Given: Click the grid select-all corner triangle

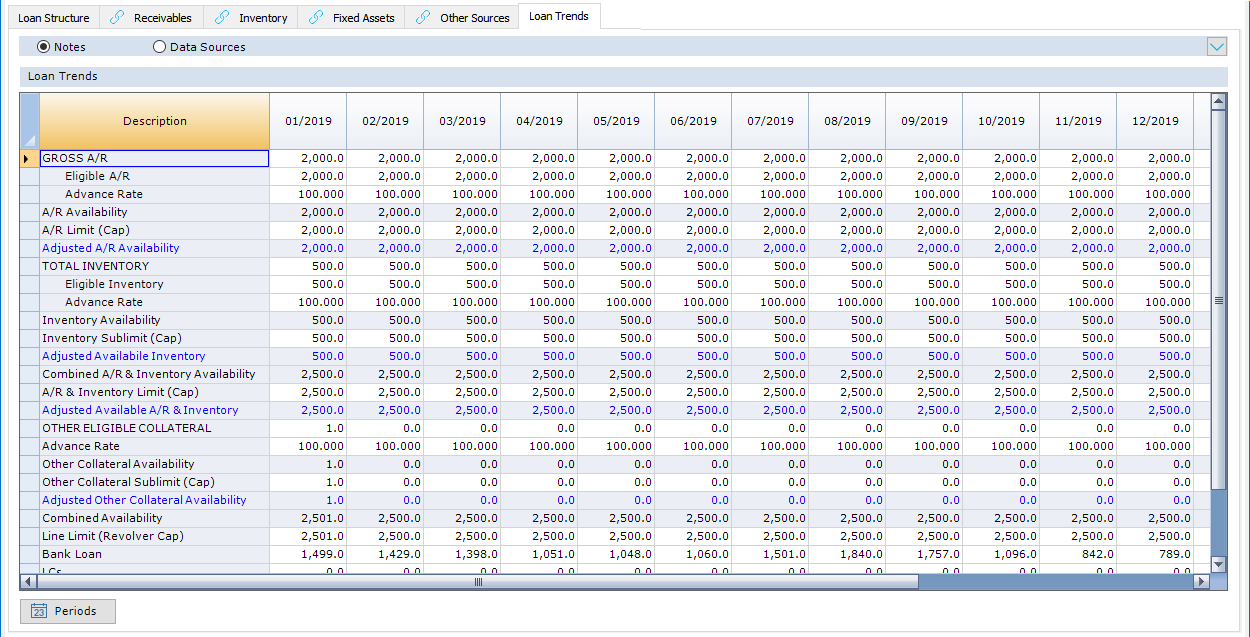Looking at the screenshot, I should point(29,140).
